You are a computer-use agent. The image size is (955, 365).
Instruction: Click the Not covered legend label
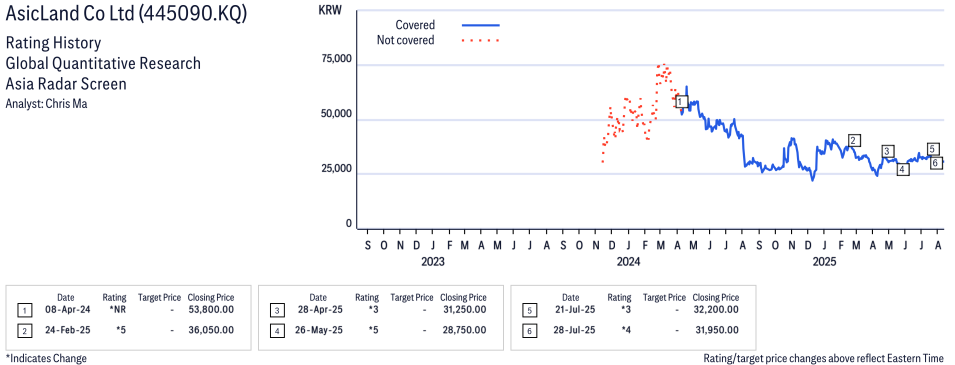tap(406, 40)
